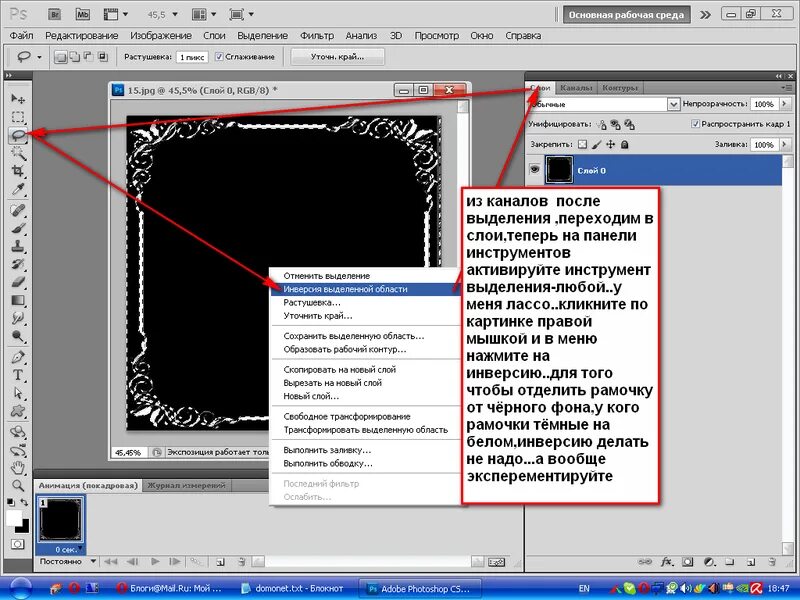Click Основная рабочая среда workspace button

point(626,15)
